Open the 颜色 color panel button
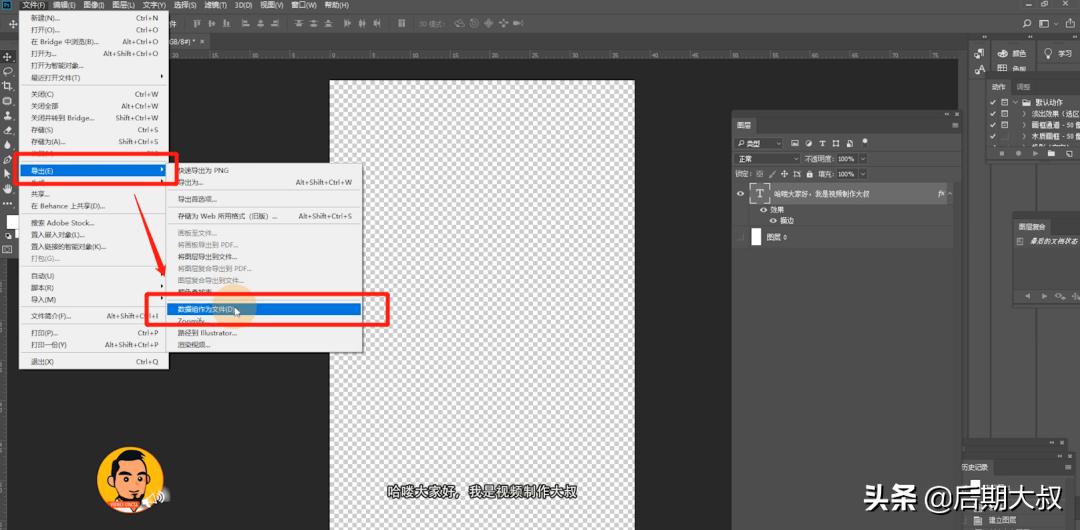Screen dimensions: 1080x530 1012,53
